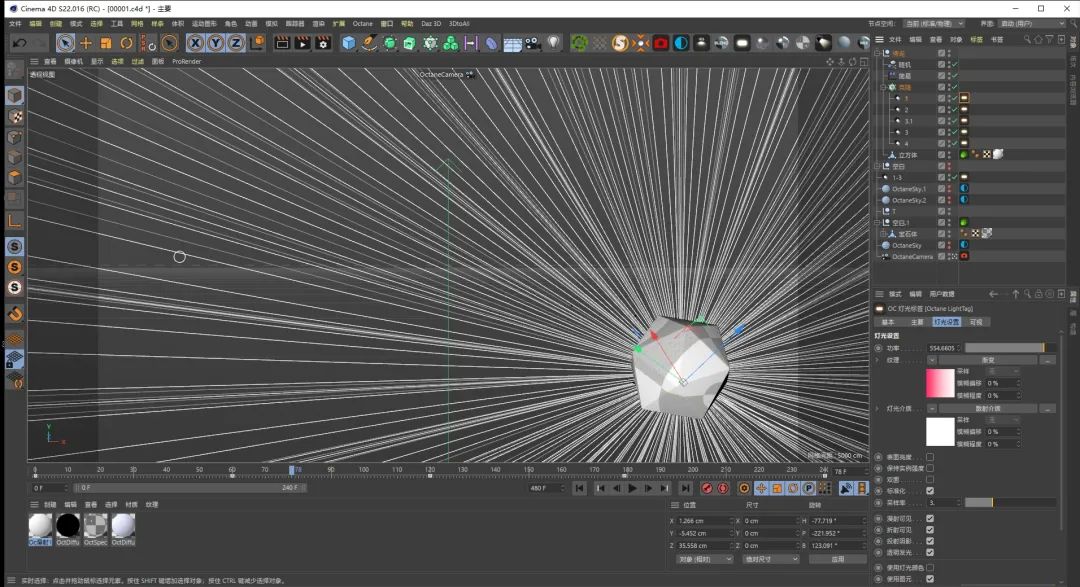Click the Undo arrow icon
The image size is (1080, 587).
(x=20, y=43)
